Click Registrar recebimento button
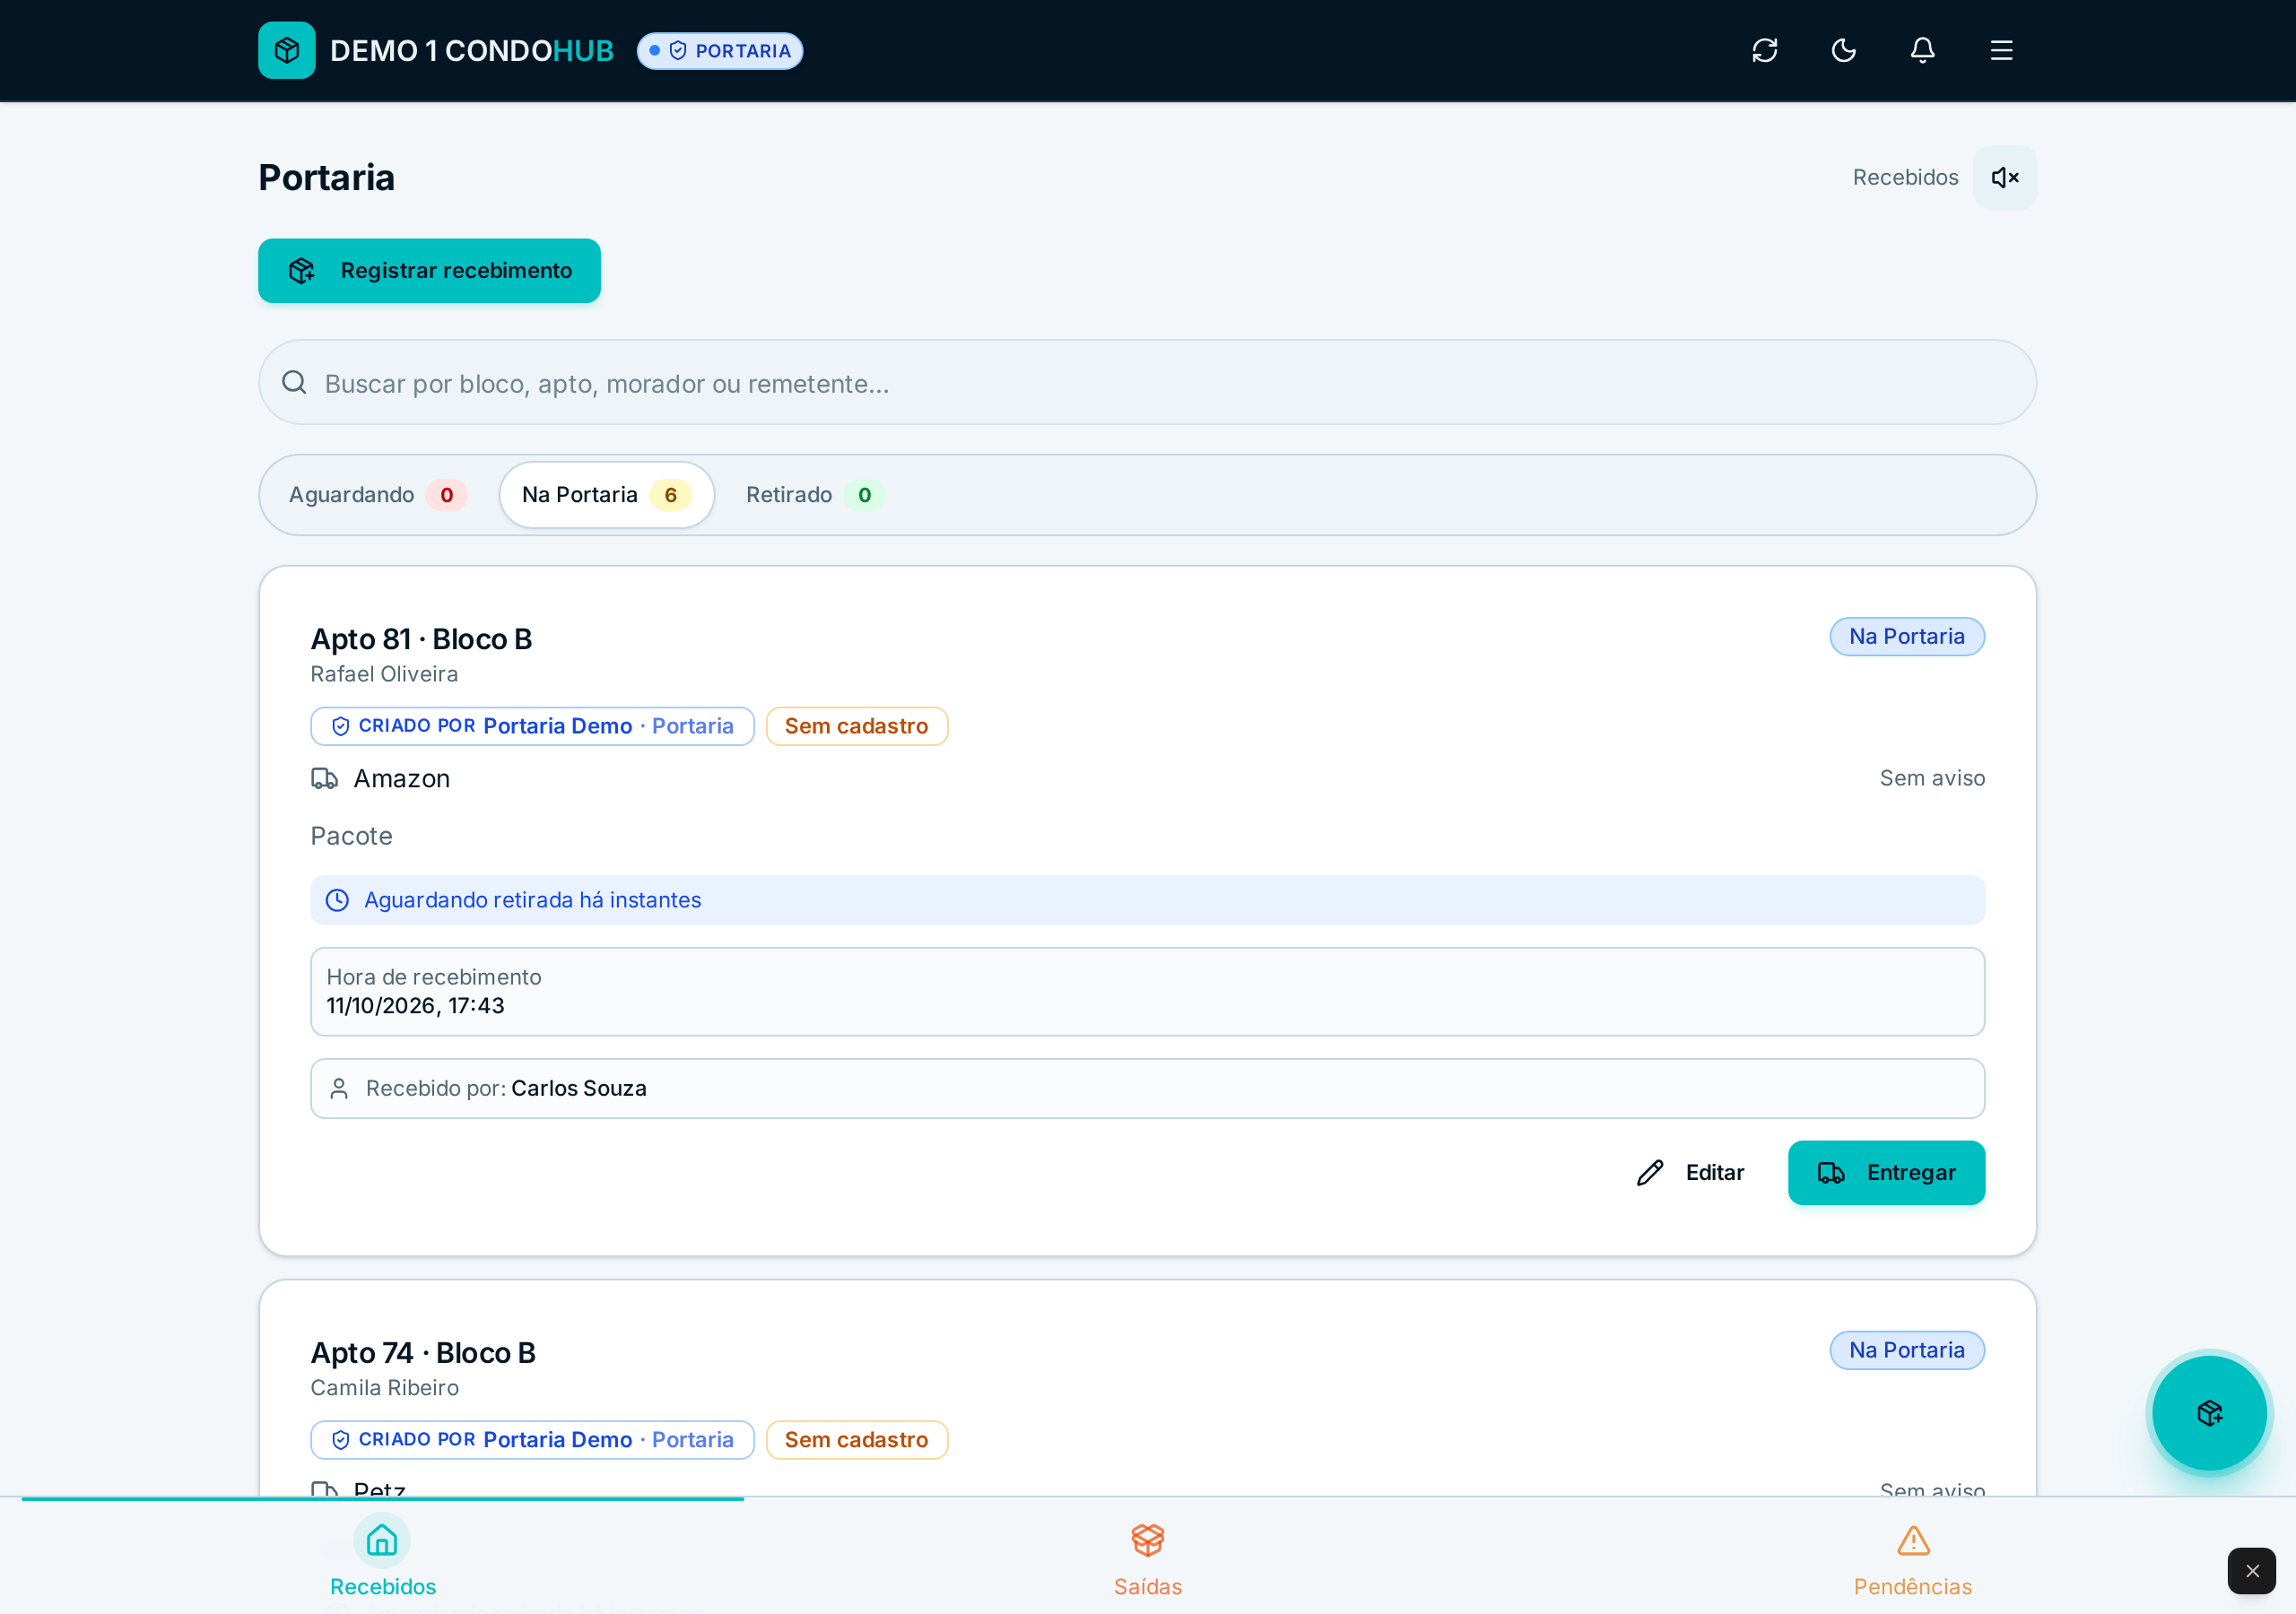This screenshot has width=2296, height=1614. [429, 270]
